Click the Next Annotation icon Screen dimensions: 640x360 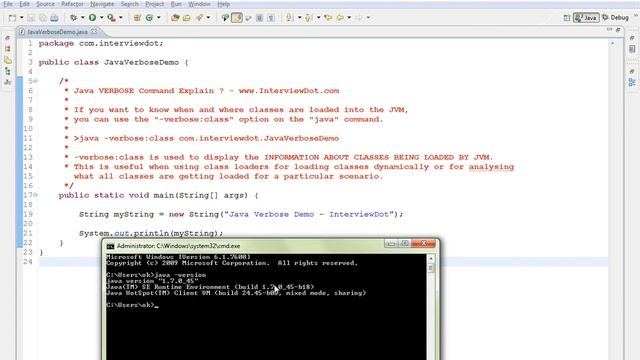coord(290,18)
